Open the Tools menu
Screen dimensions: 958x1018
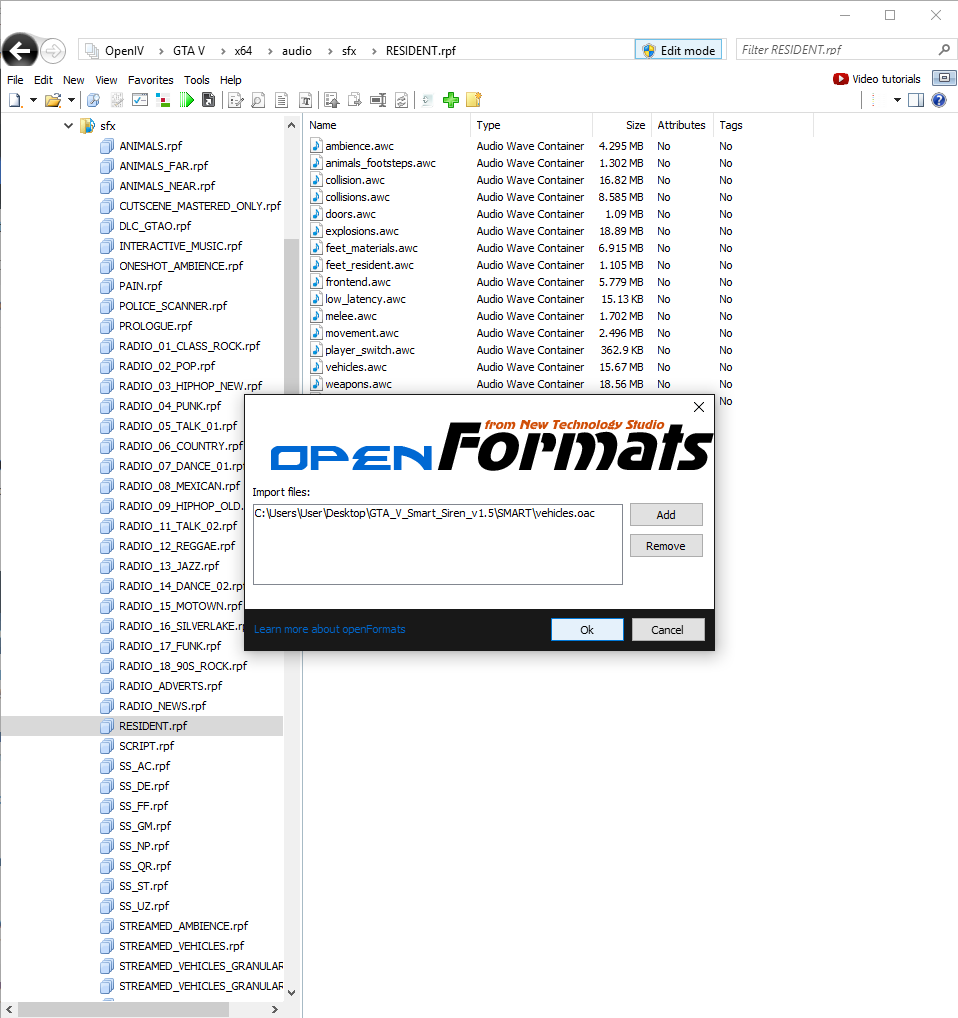coord(197,80)
